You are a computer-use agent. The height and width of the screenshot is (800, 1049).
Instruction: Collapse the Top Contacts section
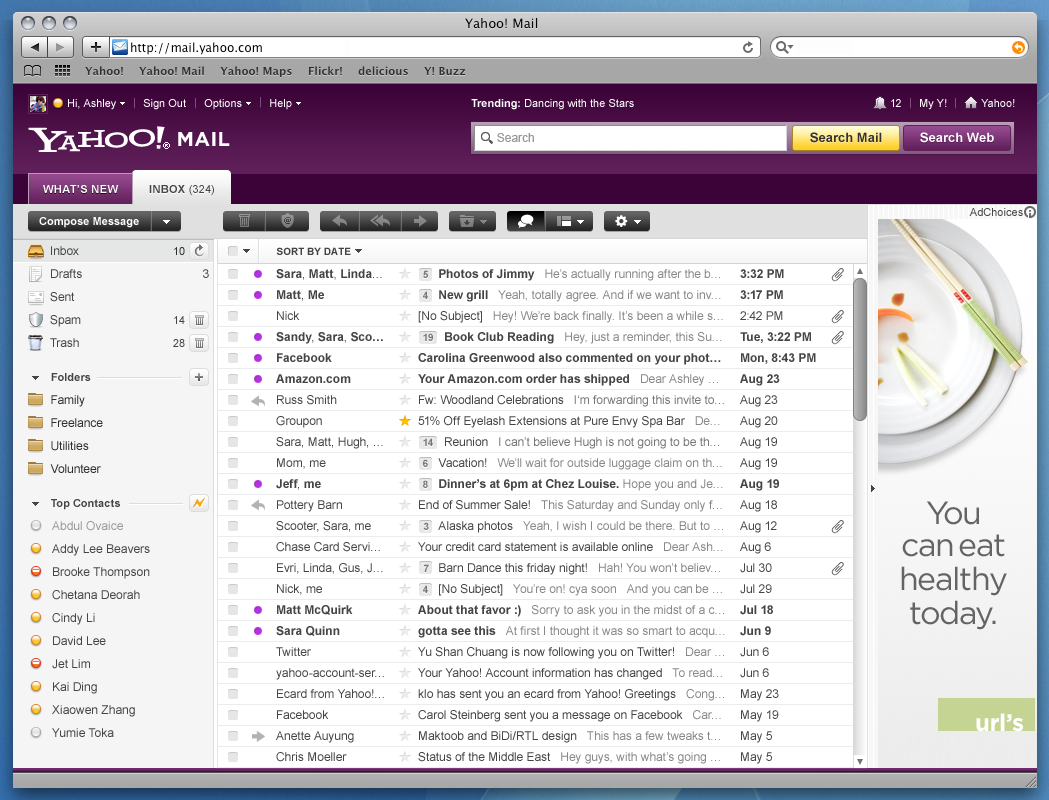point(35,504)
